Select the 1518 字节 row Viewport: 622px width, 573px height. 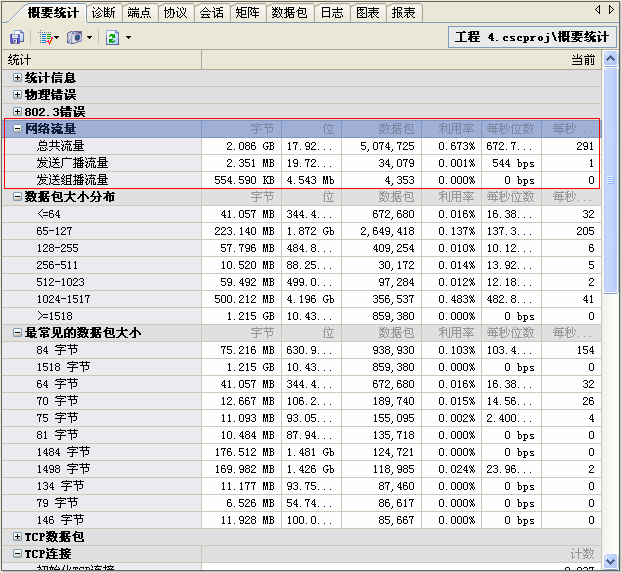[x=301, y=367]
